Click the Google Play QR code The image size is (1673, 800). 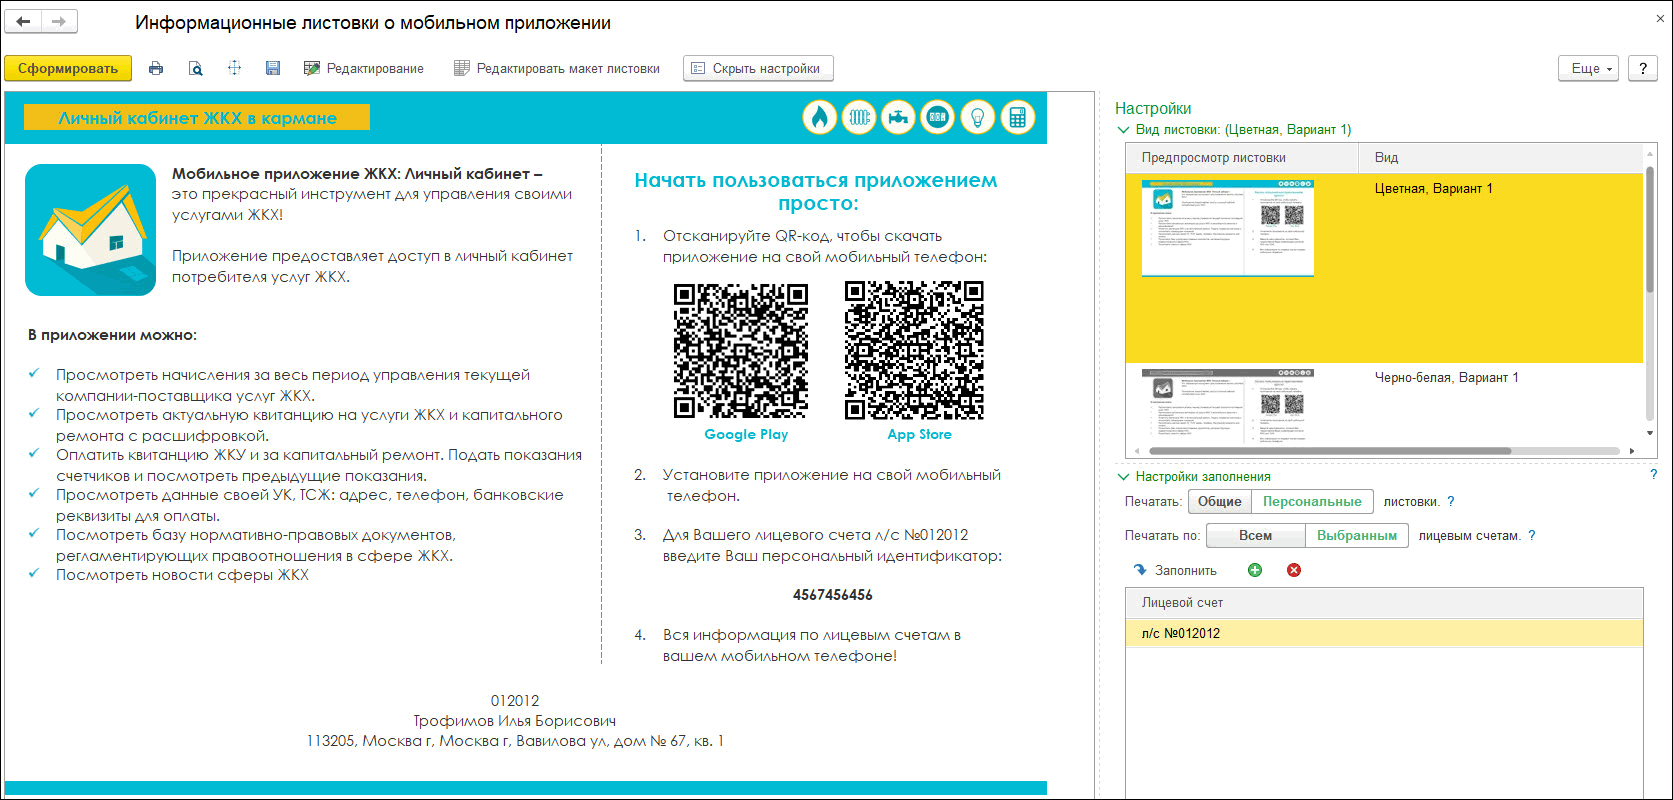pos(741,351)
